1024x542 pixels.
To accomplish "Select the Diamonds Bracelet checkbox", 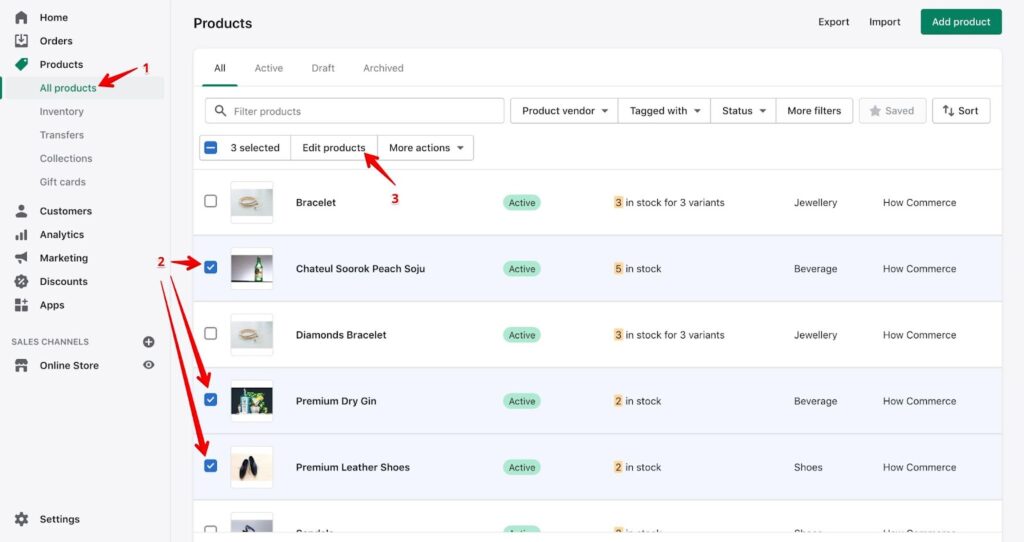I will (x=210, y=334).
